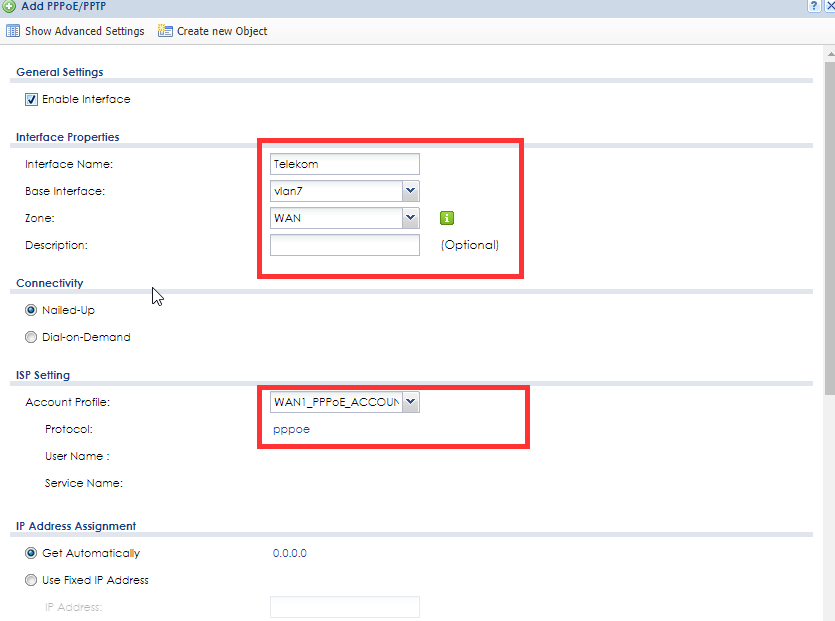Click the green Zone info icon

point(447,218)
